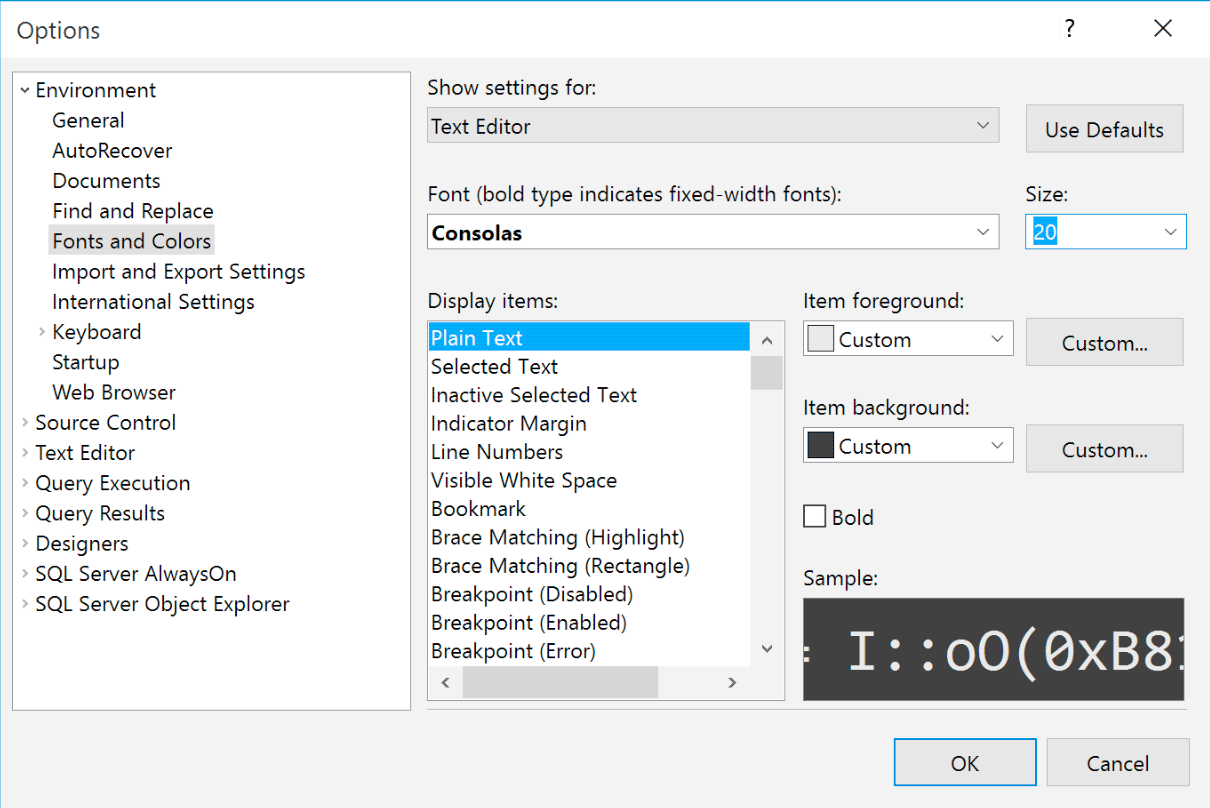The height and width of the screenshot is (808, 1210).
Task: Open the Show settings for dropdown
Action: coord(713,126)
